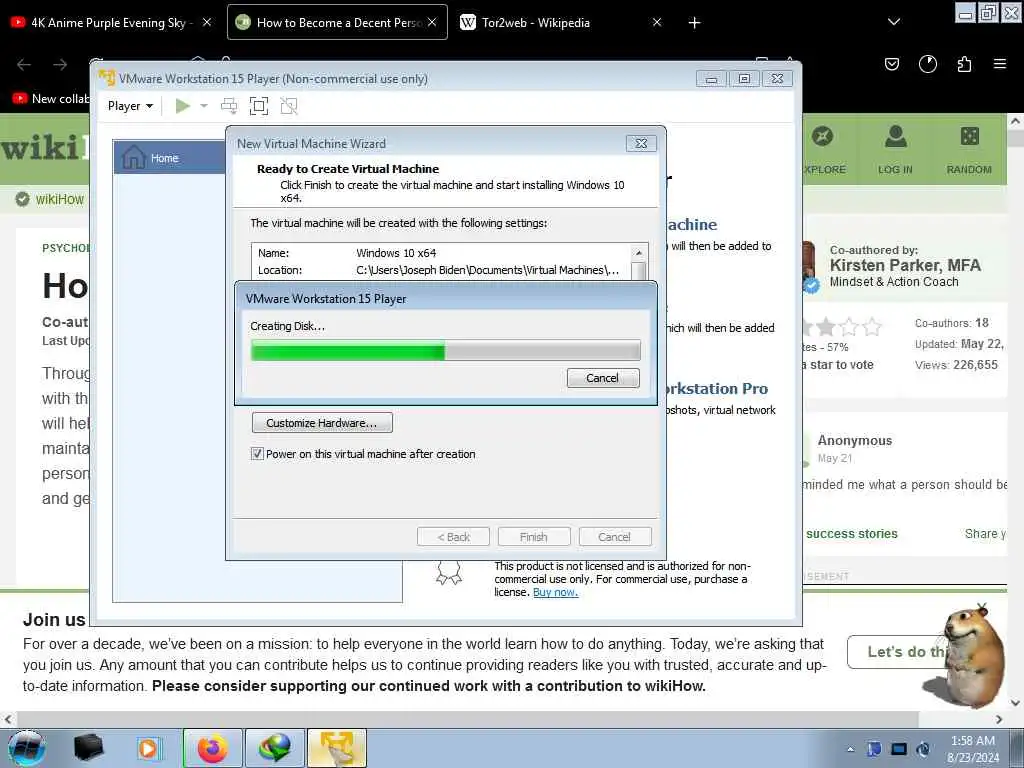Open media player taskbar icon
Image resolution: width=1024 pixels, height=768 pixels.
pyautogui.click(x=148, y=748)
